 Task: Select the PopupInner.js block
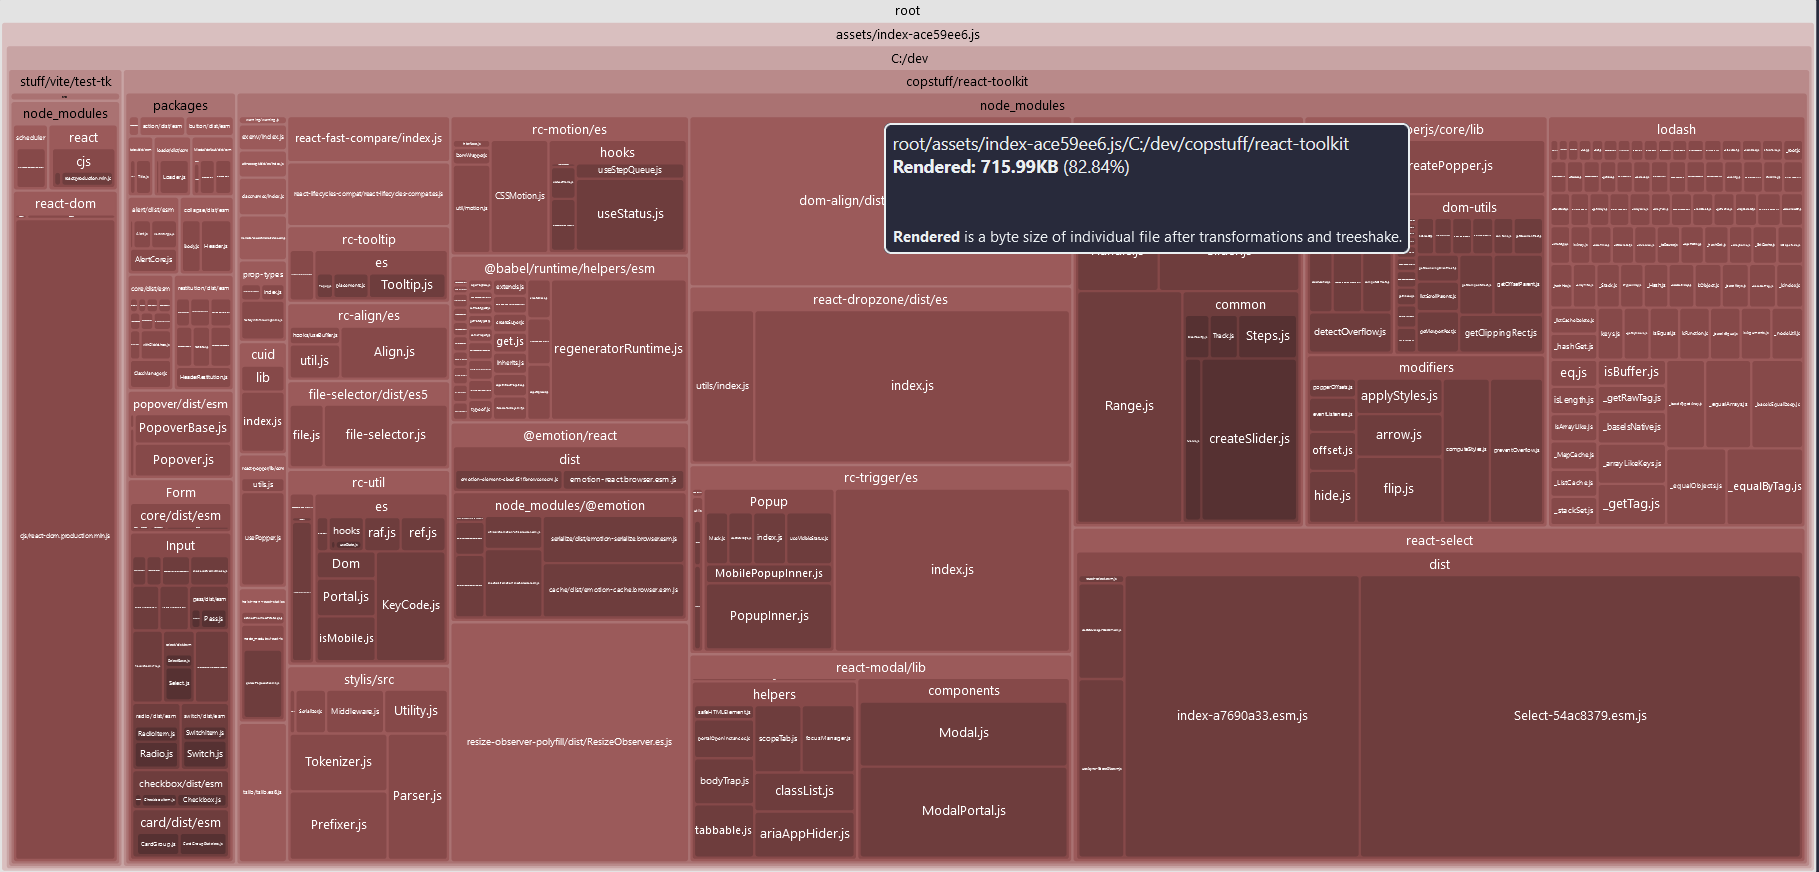[x=768, y=616]
